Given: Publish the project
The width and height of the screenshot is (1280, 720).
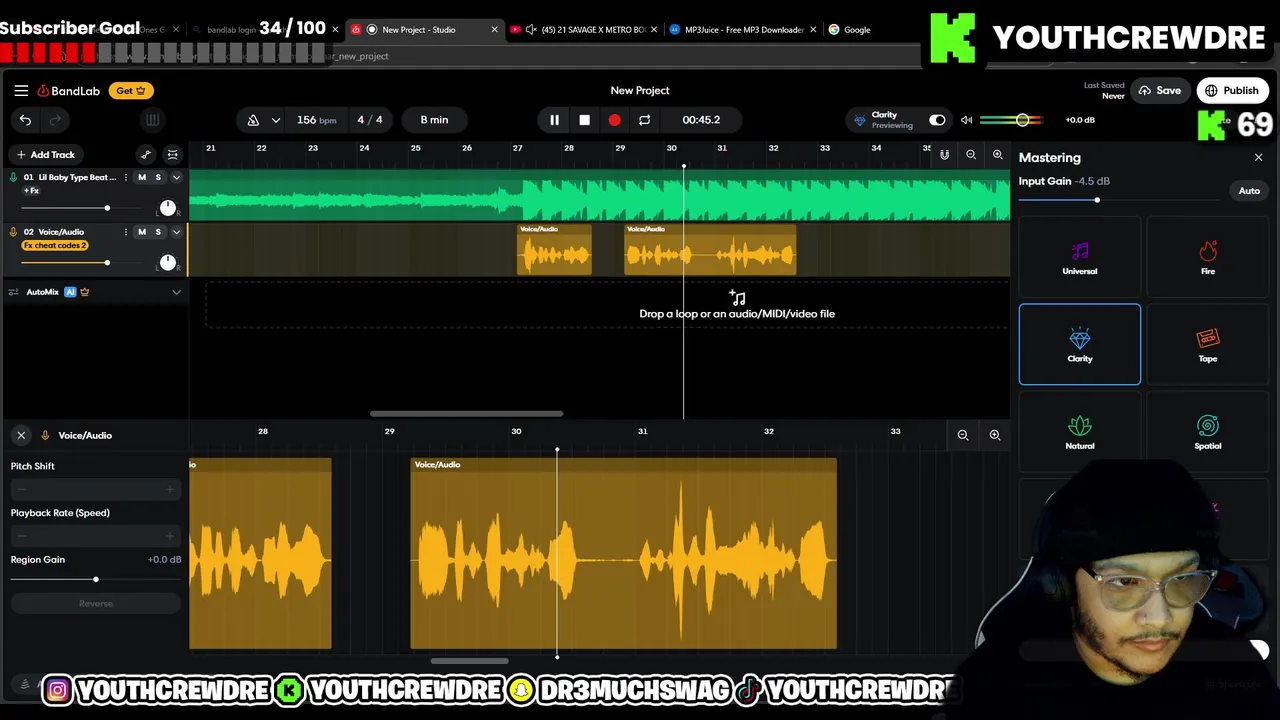Looking at the screenshot, I should click(1232, 91).
